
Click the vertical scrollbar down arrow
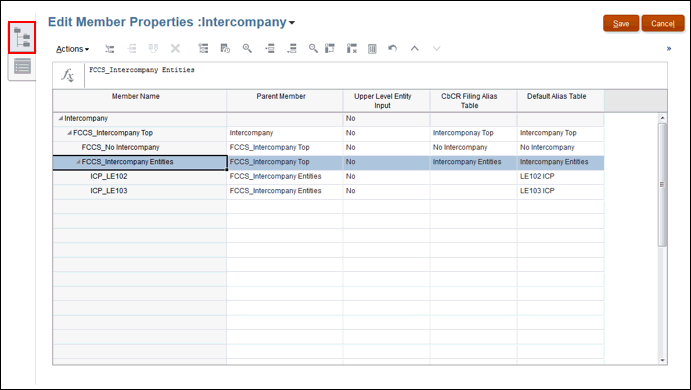662,360
